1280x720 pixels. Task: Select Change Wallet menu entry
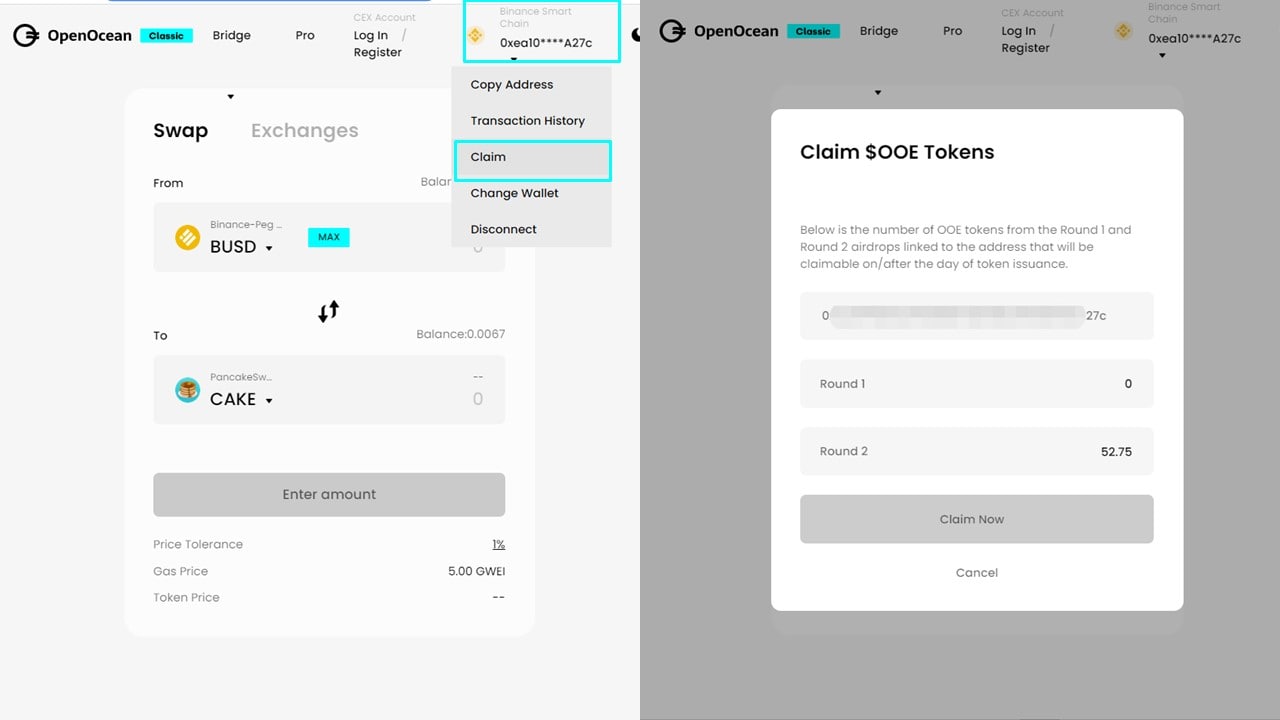point(531,193)
